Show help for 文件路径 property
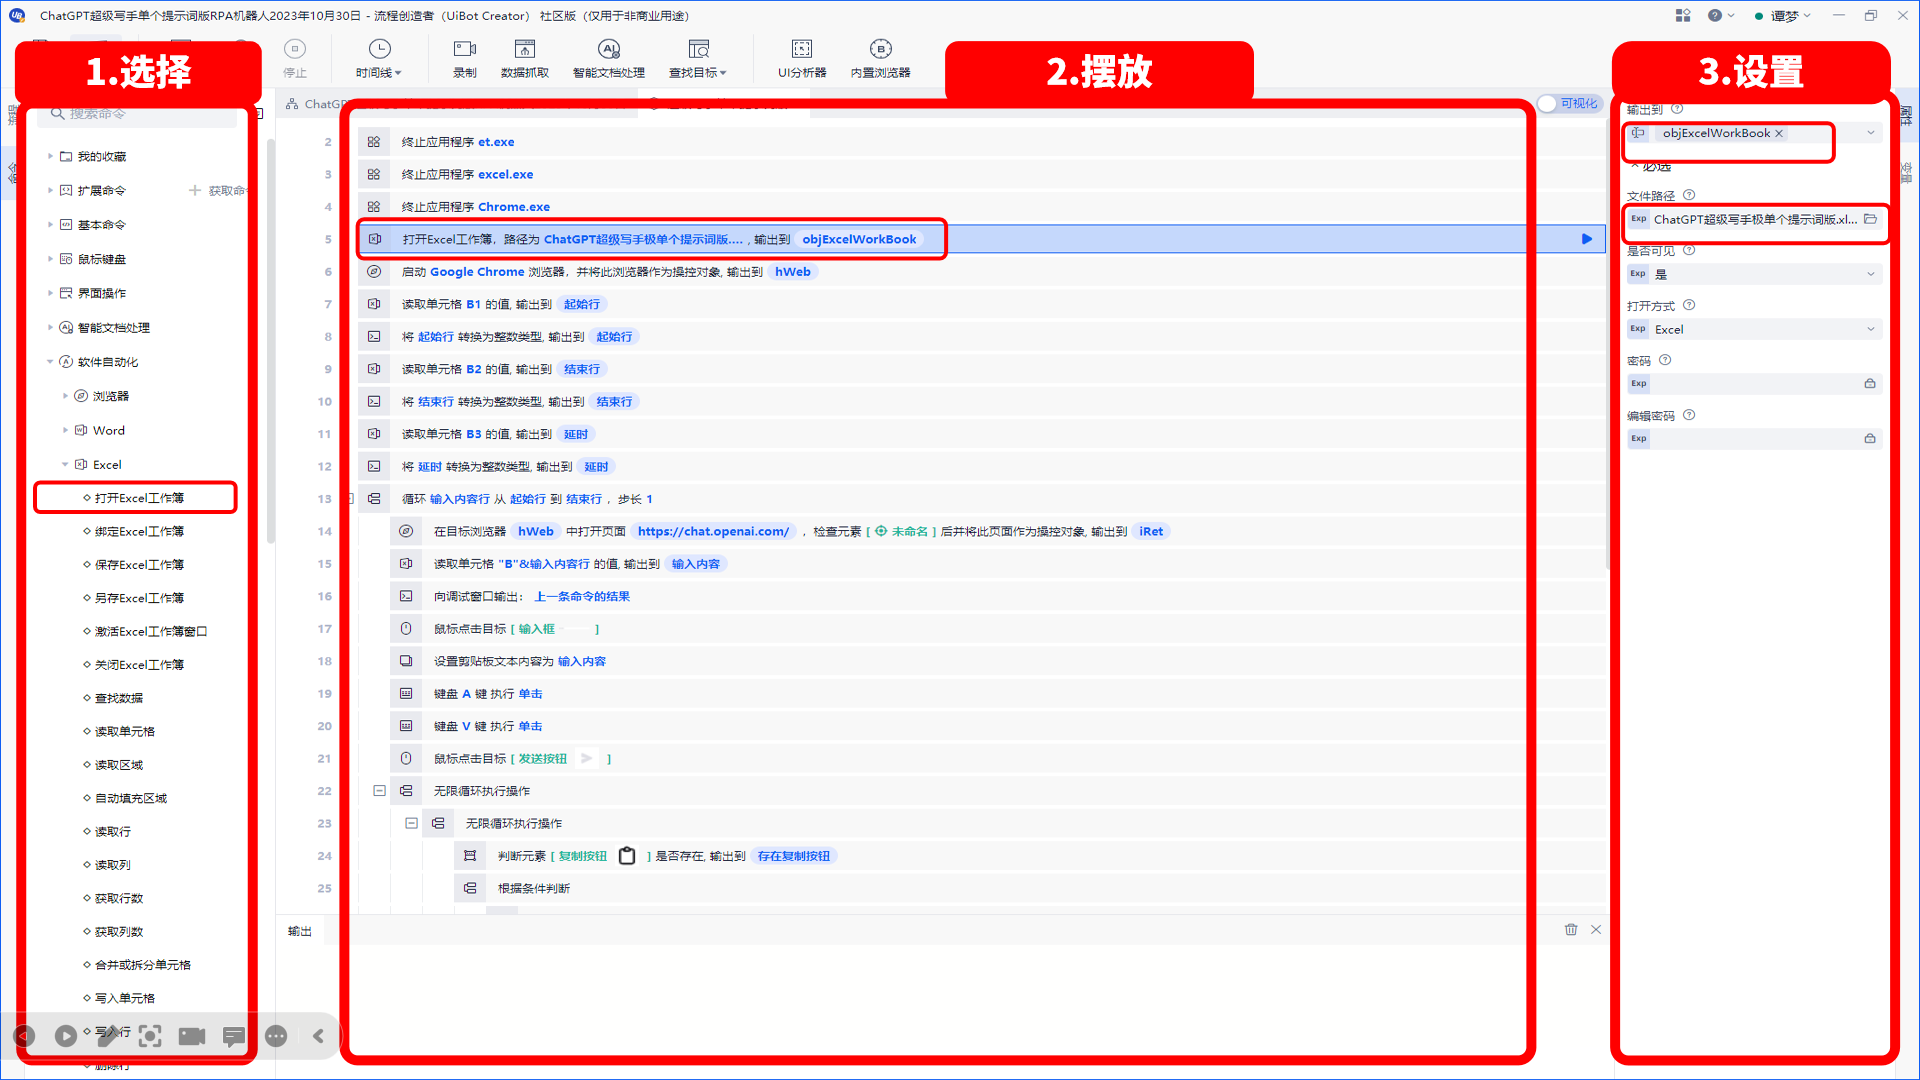The width and height of the screenshot is (1920, 1080). coord(1689,195)
